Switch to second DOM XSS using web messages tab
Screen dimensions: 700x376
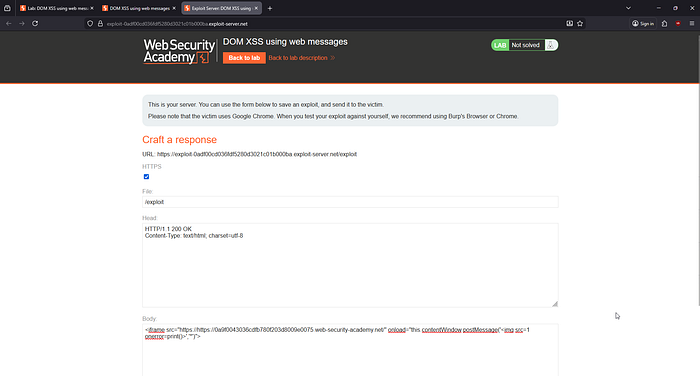coord(138,8)
